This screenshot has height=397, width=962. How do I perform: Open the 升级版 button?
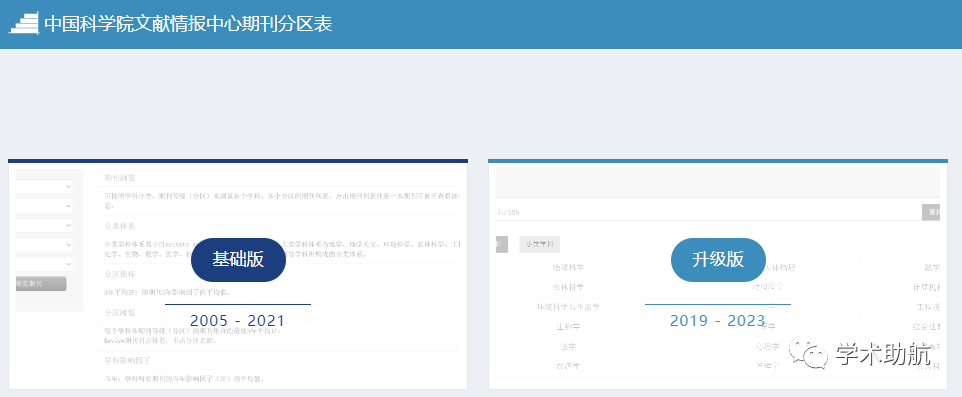tap(718, 260)
